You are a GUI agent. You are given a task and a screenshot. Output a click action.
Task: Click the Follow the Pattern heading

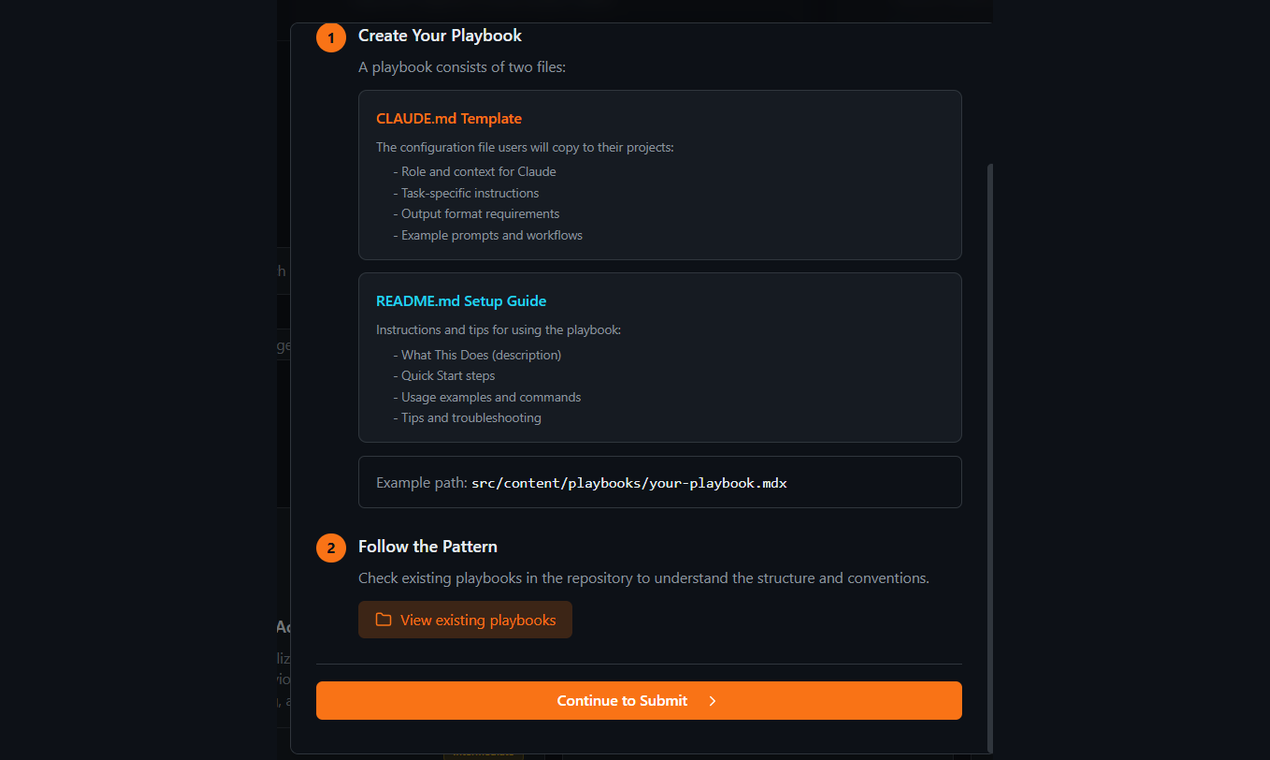click(x=428, y=546)
